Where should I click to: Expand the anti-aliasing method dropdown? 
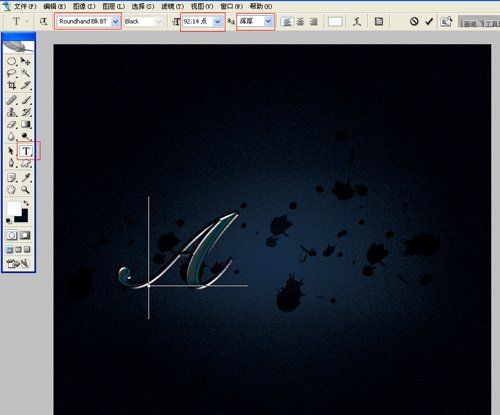pos(268,22)
